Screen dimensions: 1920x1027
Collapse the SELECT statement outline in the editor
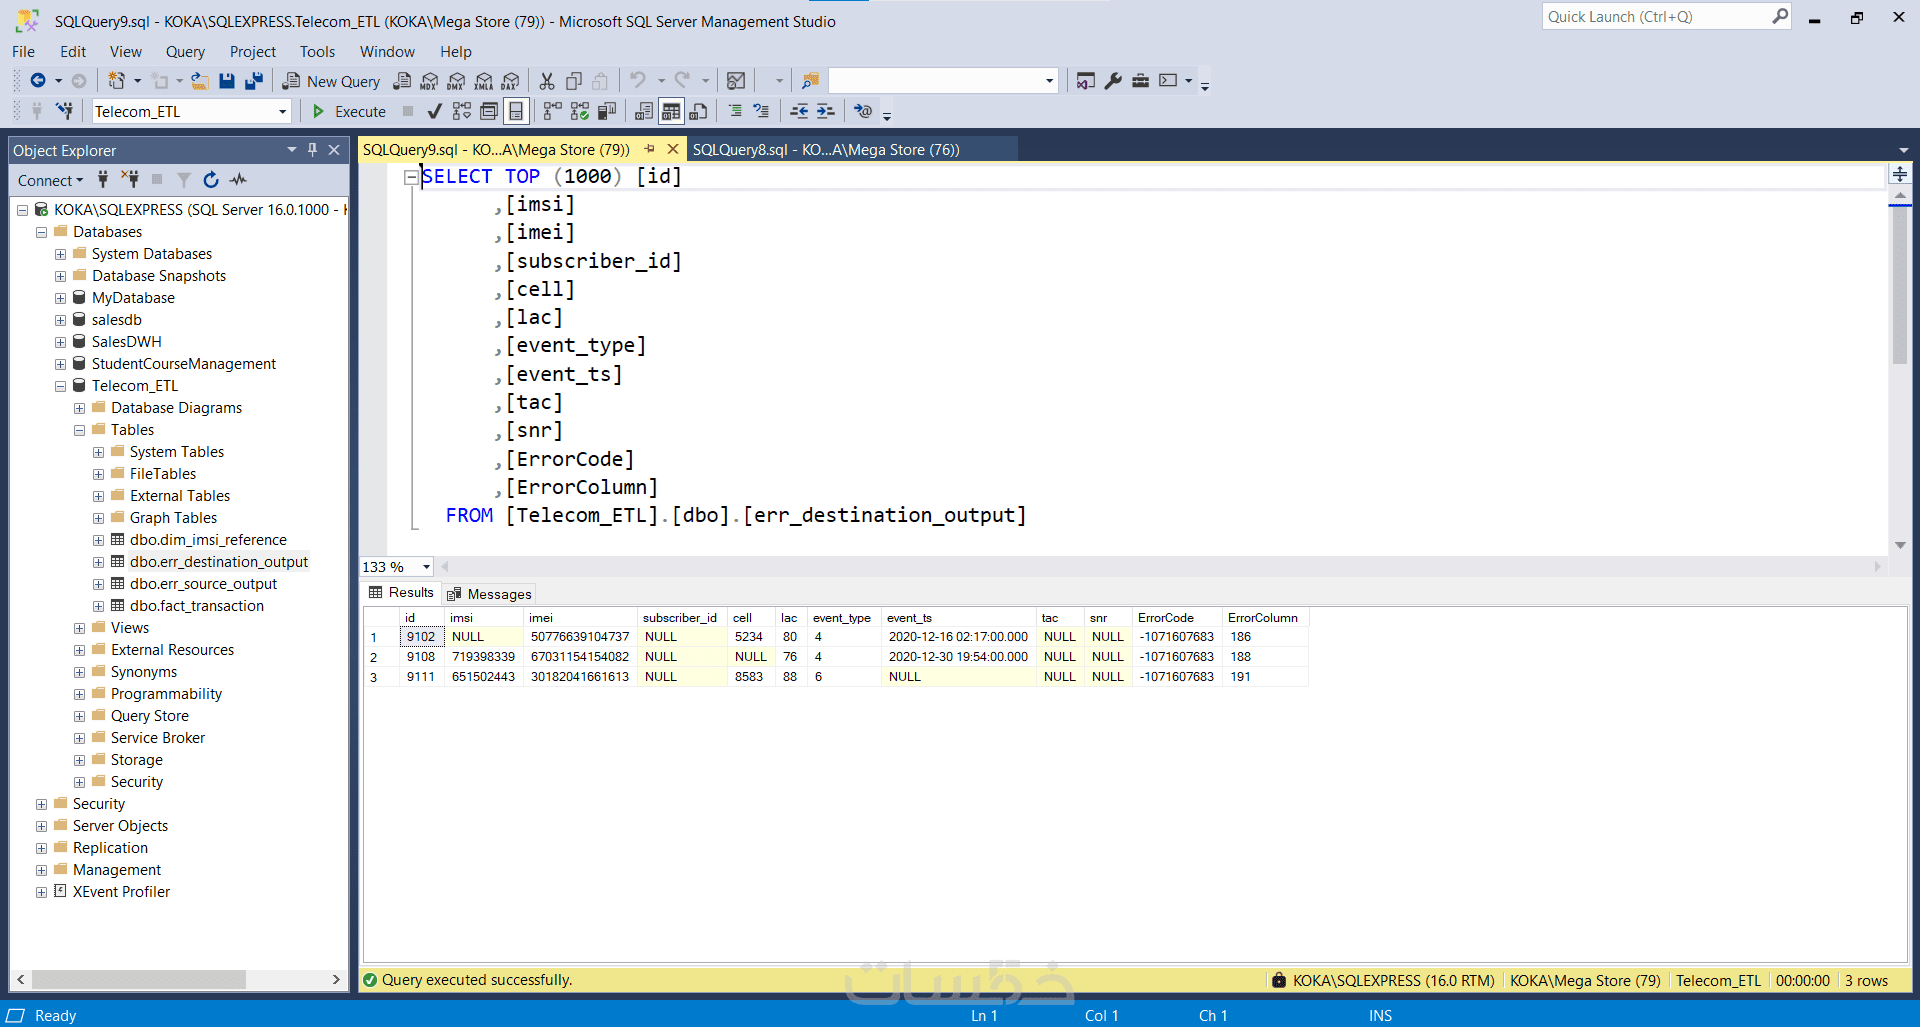[x=411, y=177]
